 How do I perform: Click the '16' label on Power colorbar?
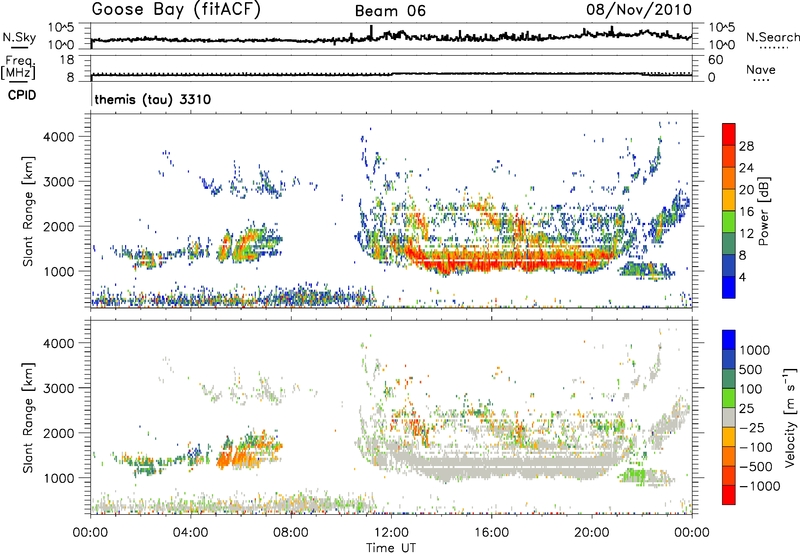(x=746, y=212)
